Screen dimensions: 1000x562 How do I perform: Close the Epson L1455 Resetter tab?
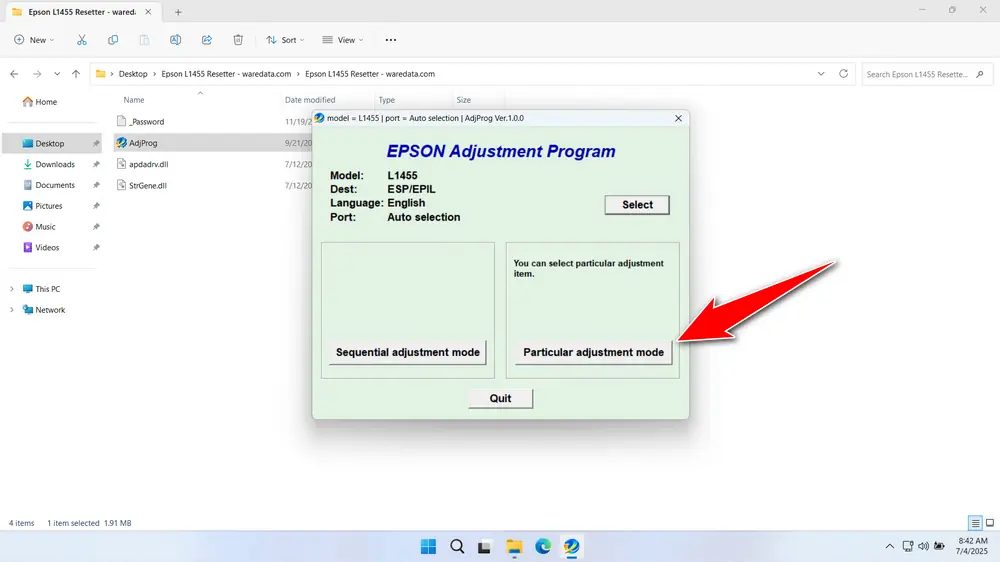148,12
